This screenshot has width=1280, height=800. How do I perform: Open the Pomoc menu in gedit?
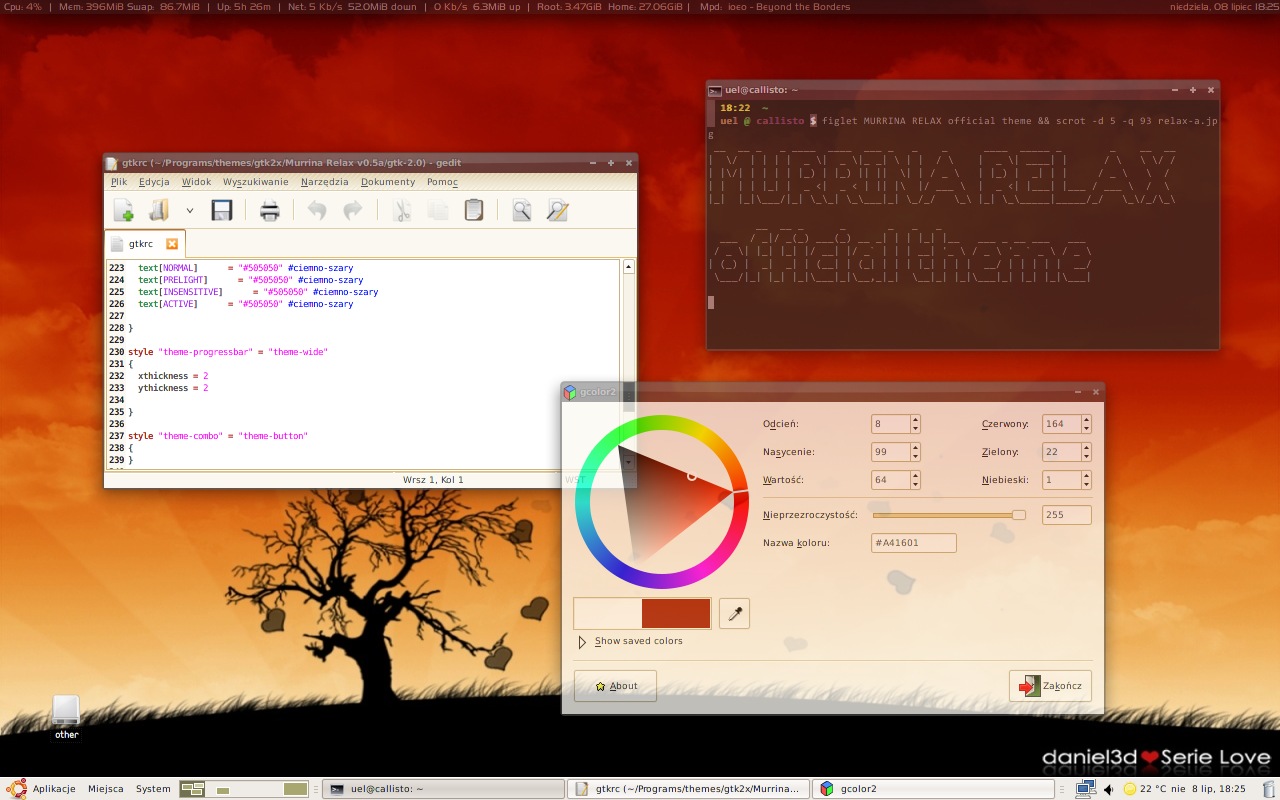pyautogui.click(x=442, y=182)
